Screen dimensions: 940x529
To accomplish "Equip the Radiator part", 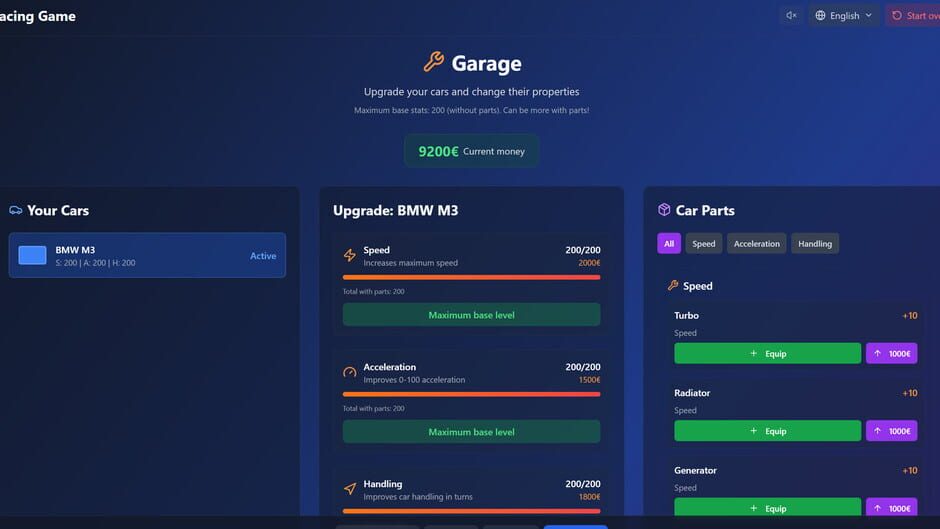I will point(767,431).
